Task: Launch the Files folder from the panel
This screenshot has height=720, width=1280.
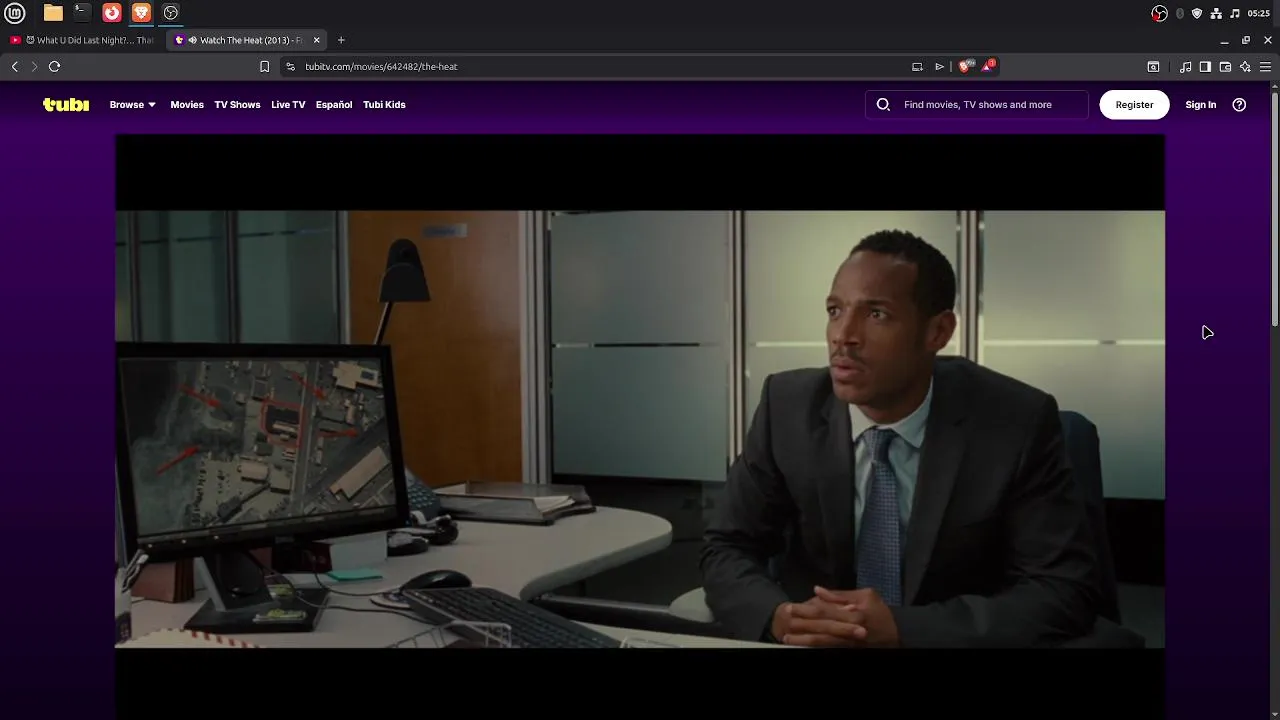Action: click(53, 13)
